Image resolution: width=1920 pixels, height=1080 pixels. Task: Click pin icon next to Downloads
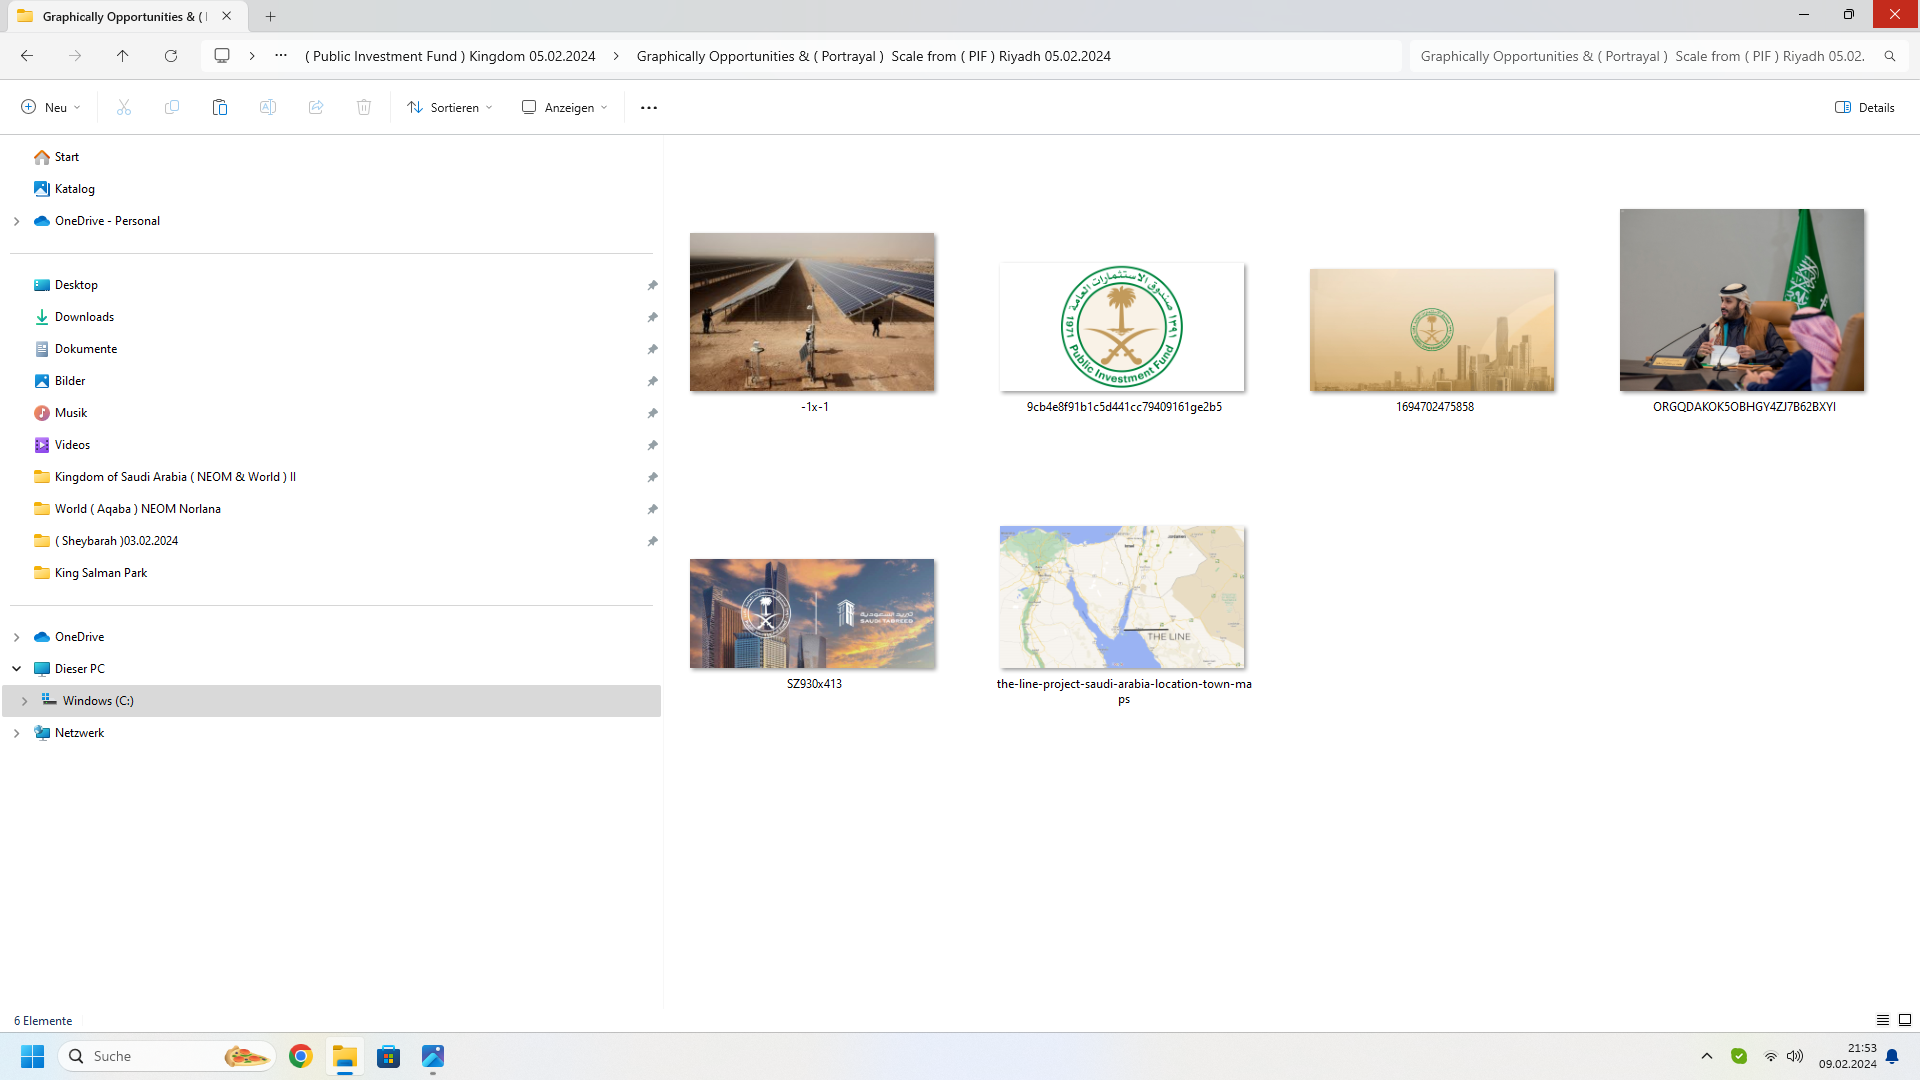(x=652, y=317)
